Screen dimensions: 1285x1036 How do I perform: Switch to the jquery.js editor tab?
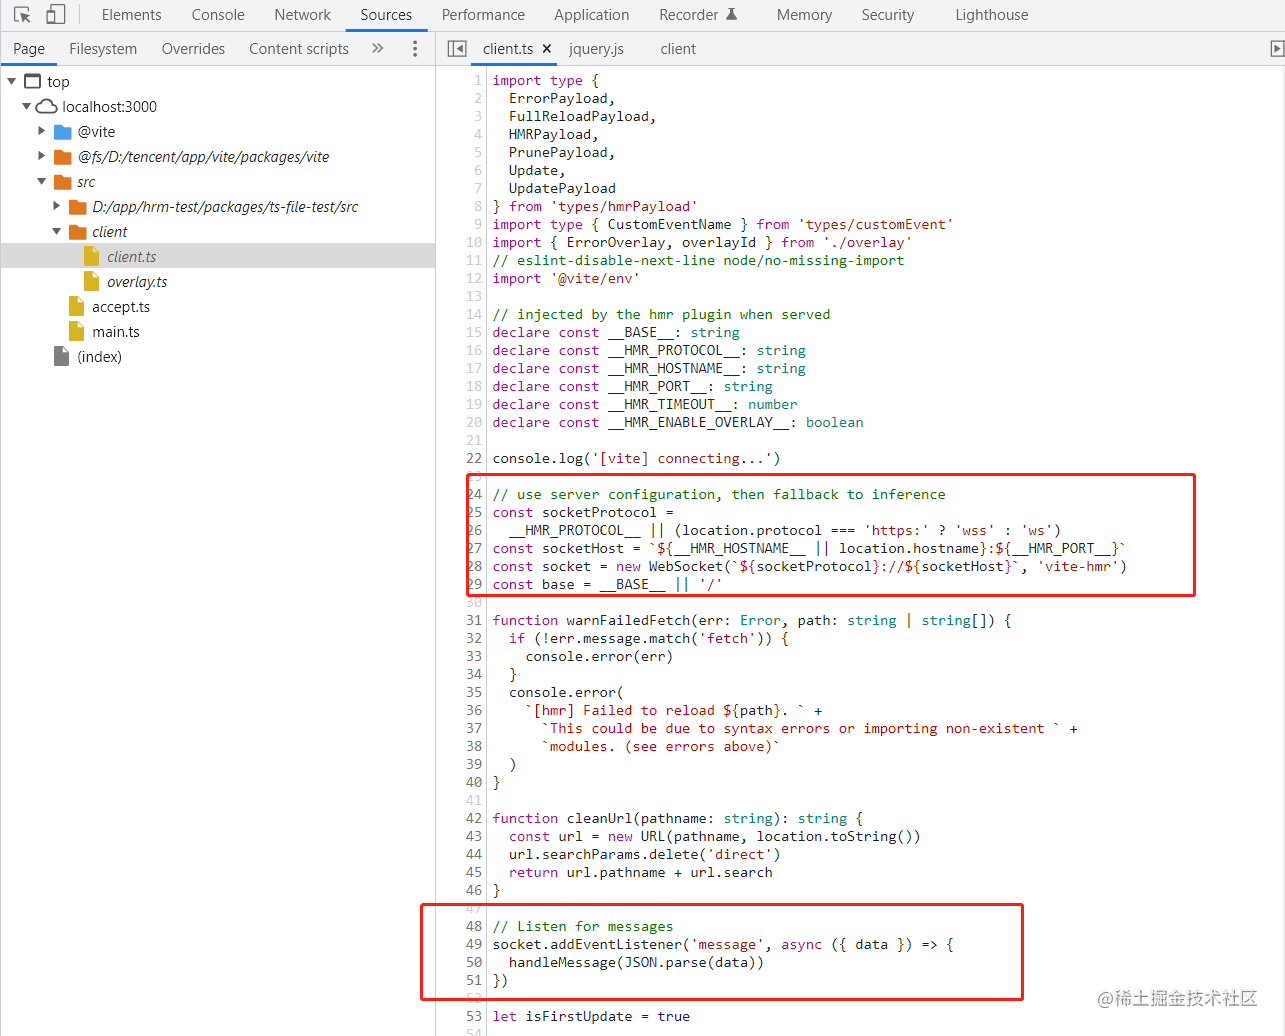(x=596, y=49)
